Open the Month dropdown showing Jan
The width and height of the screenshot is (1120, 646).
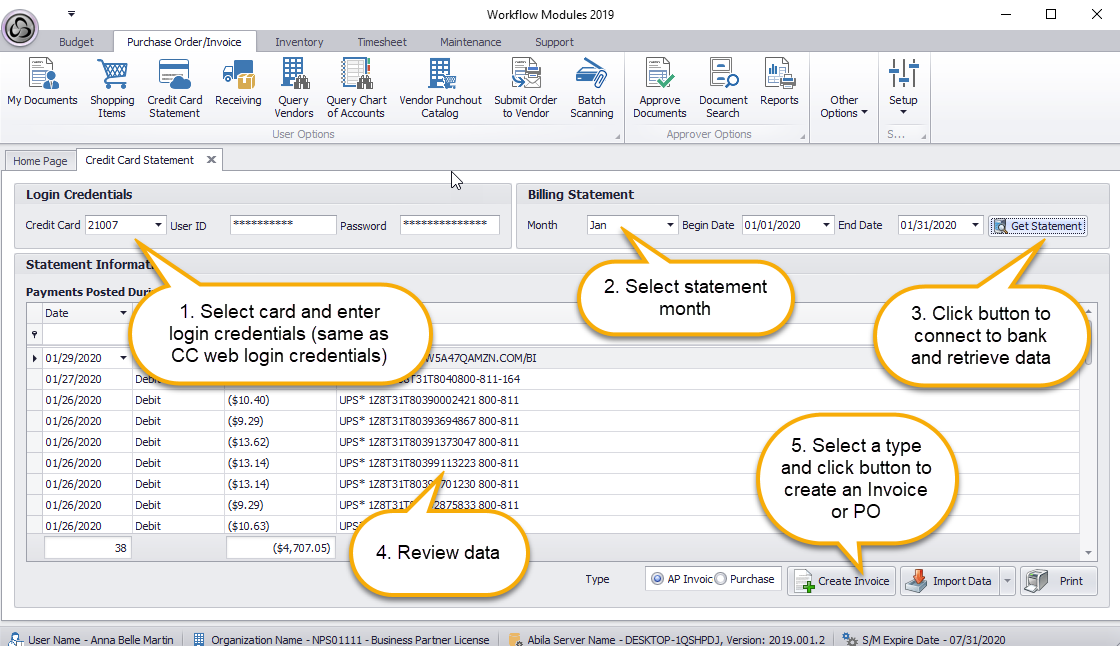[x=669, y=226]
